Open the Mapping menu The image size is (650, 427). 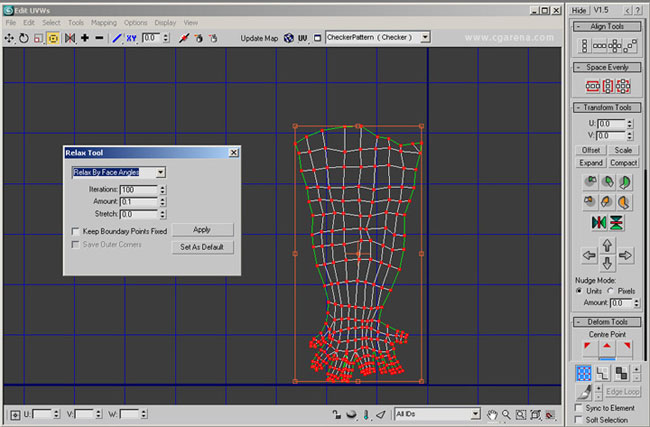point(104,22)
